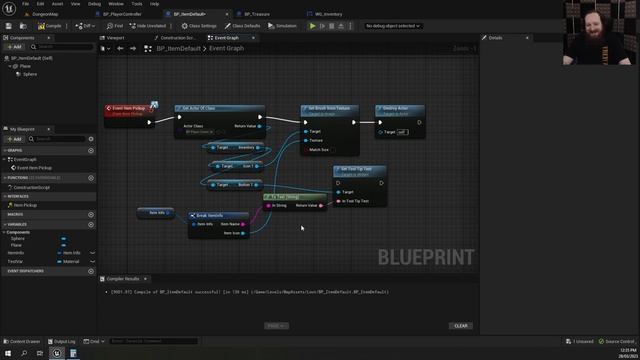Click BP_ItemDefault in the breadcrumb

pyautogui.click(x=178, y=49)
